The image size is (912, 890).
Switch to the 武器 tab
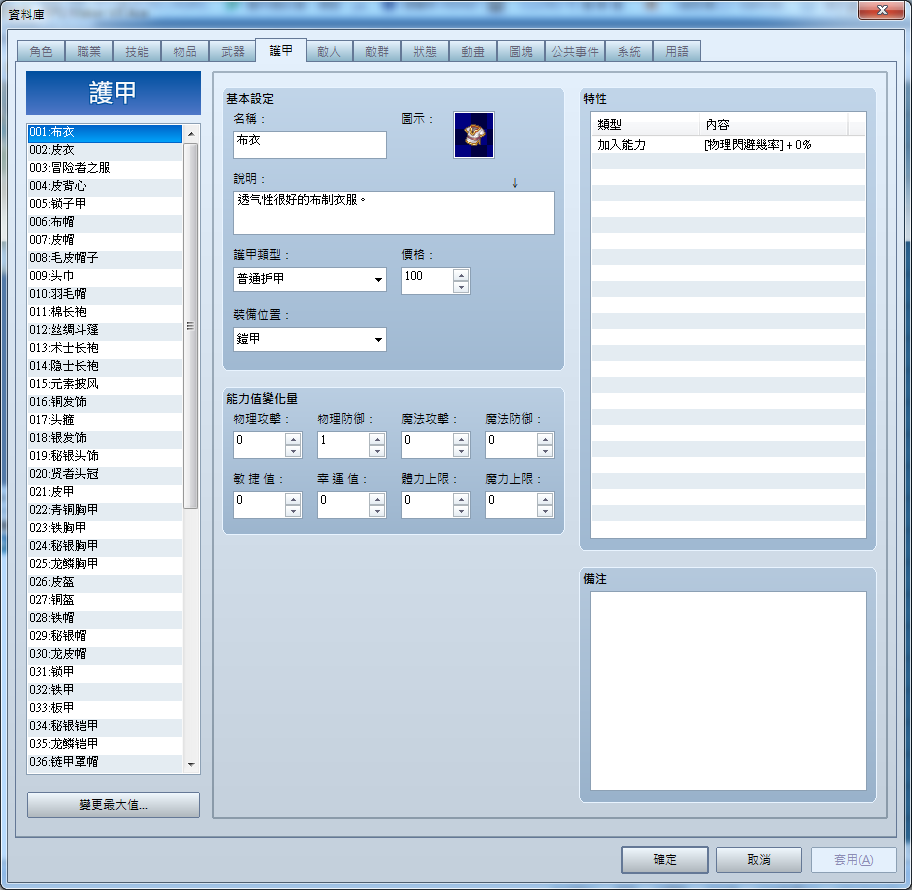point(233,51)
